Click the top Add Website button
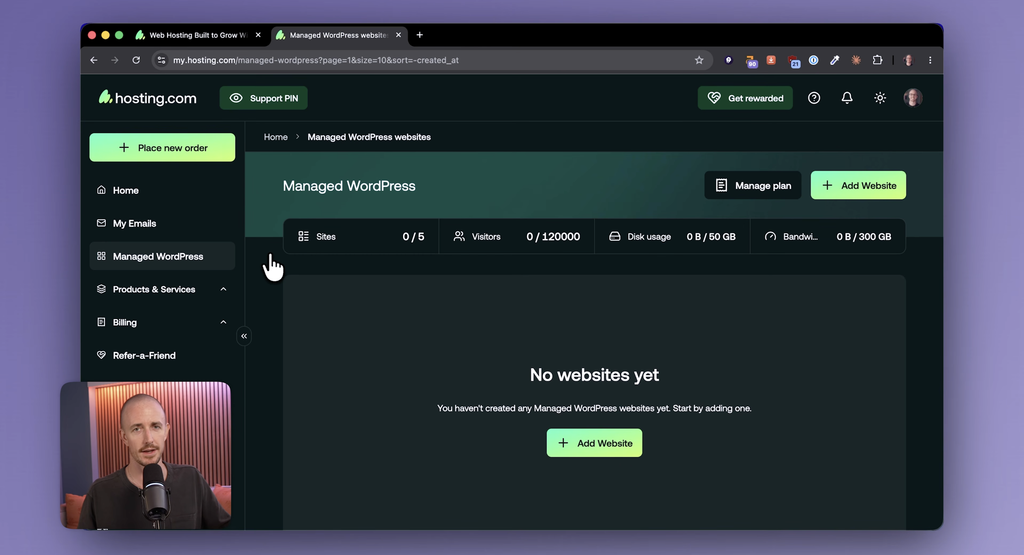This screenshot has height=555, width=1024. coord(858,185)
